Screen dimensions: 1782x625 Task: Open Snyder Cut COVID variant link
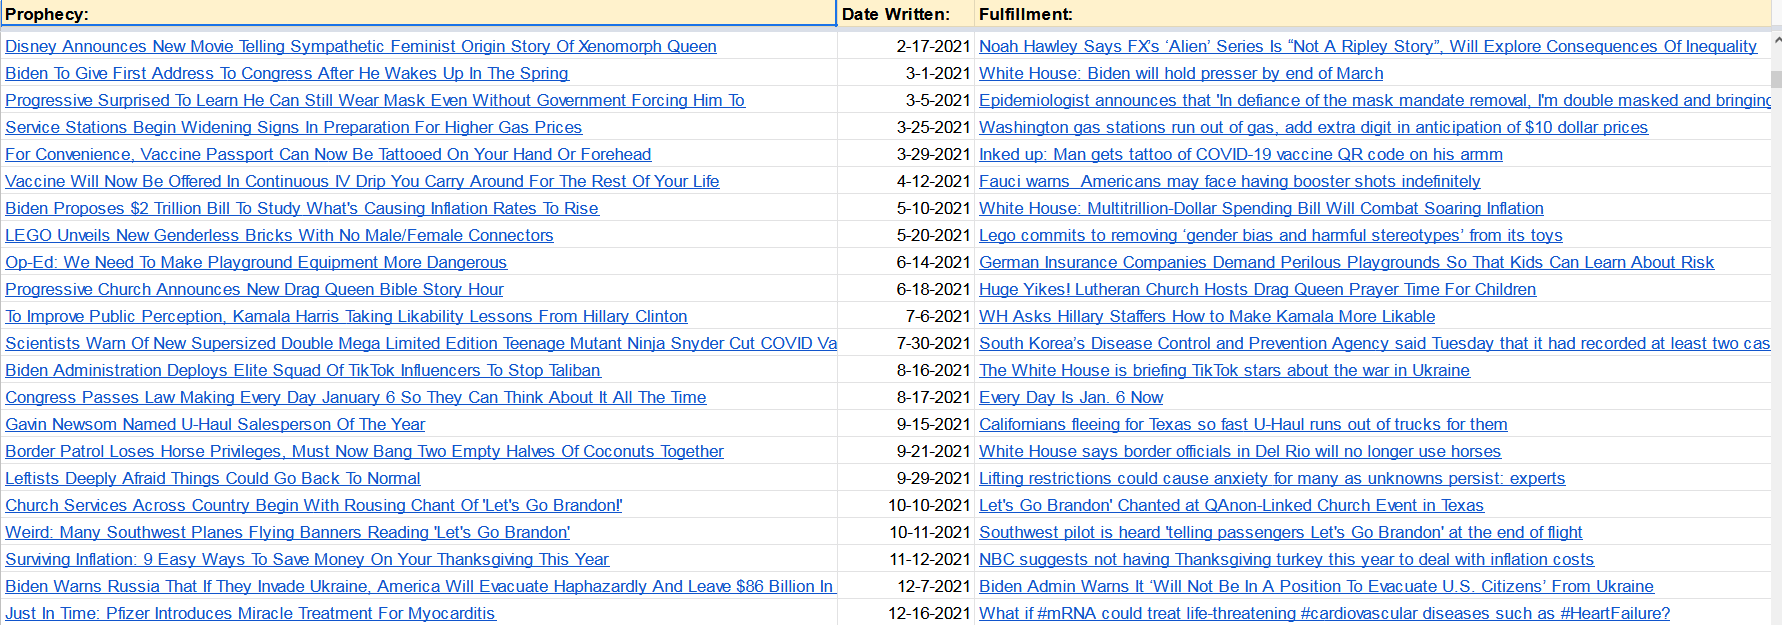point(421,343)
